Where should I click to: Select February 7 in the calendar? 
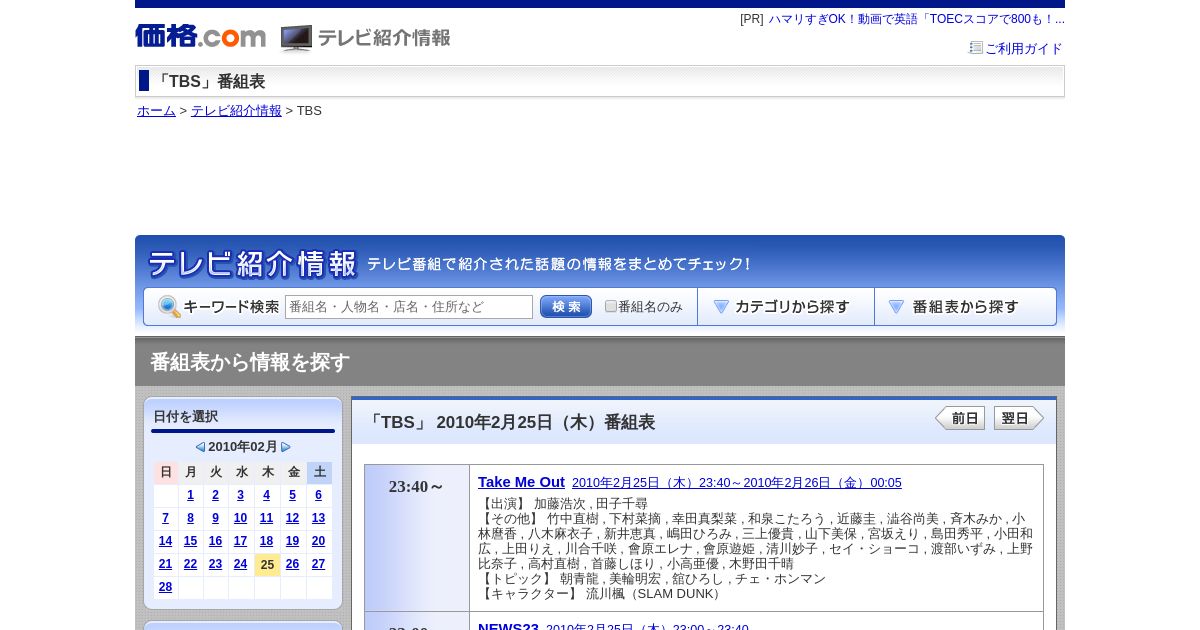pos(165,518)
